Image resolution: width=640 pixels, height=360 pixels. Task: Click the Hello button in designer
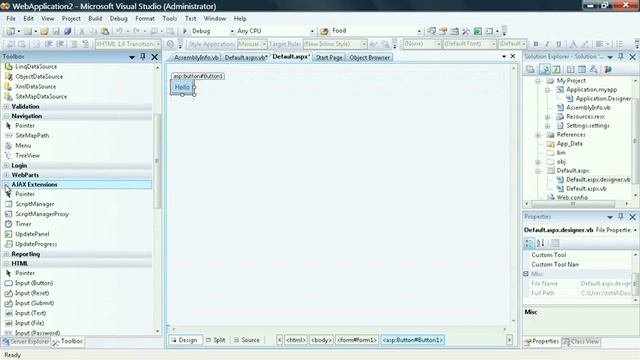[x=182, y=87]
